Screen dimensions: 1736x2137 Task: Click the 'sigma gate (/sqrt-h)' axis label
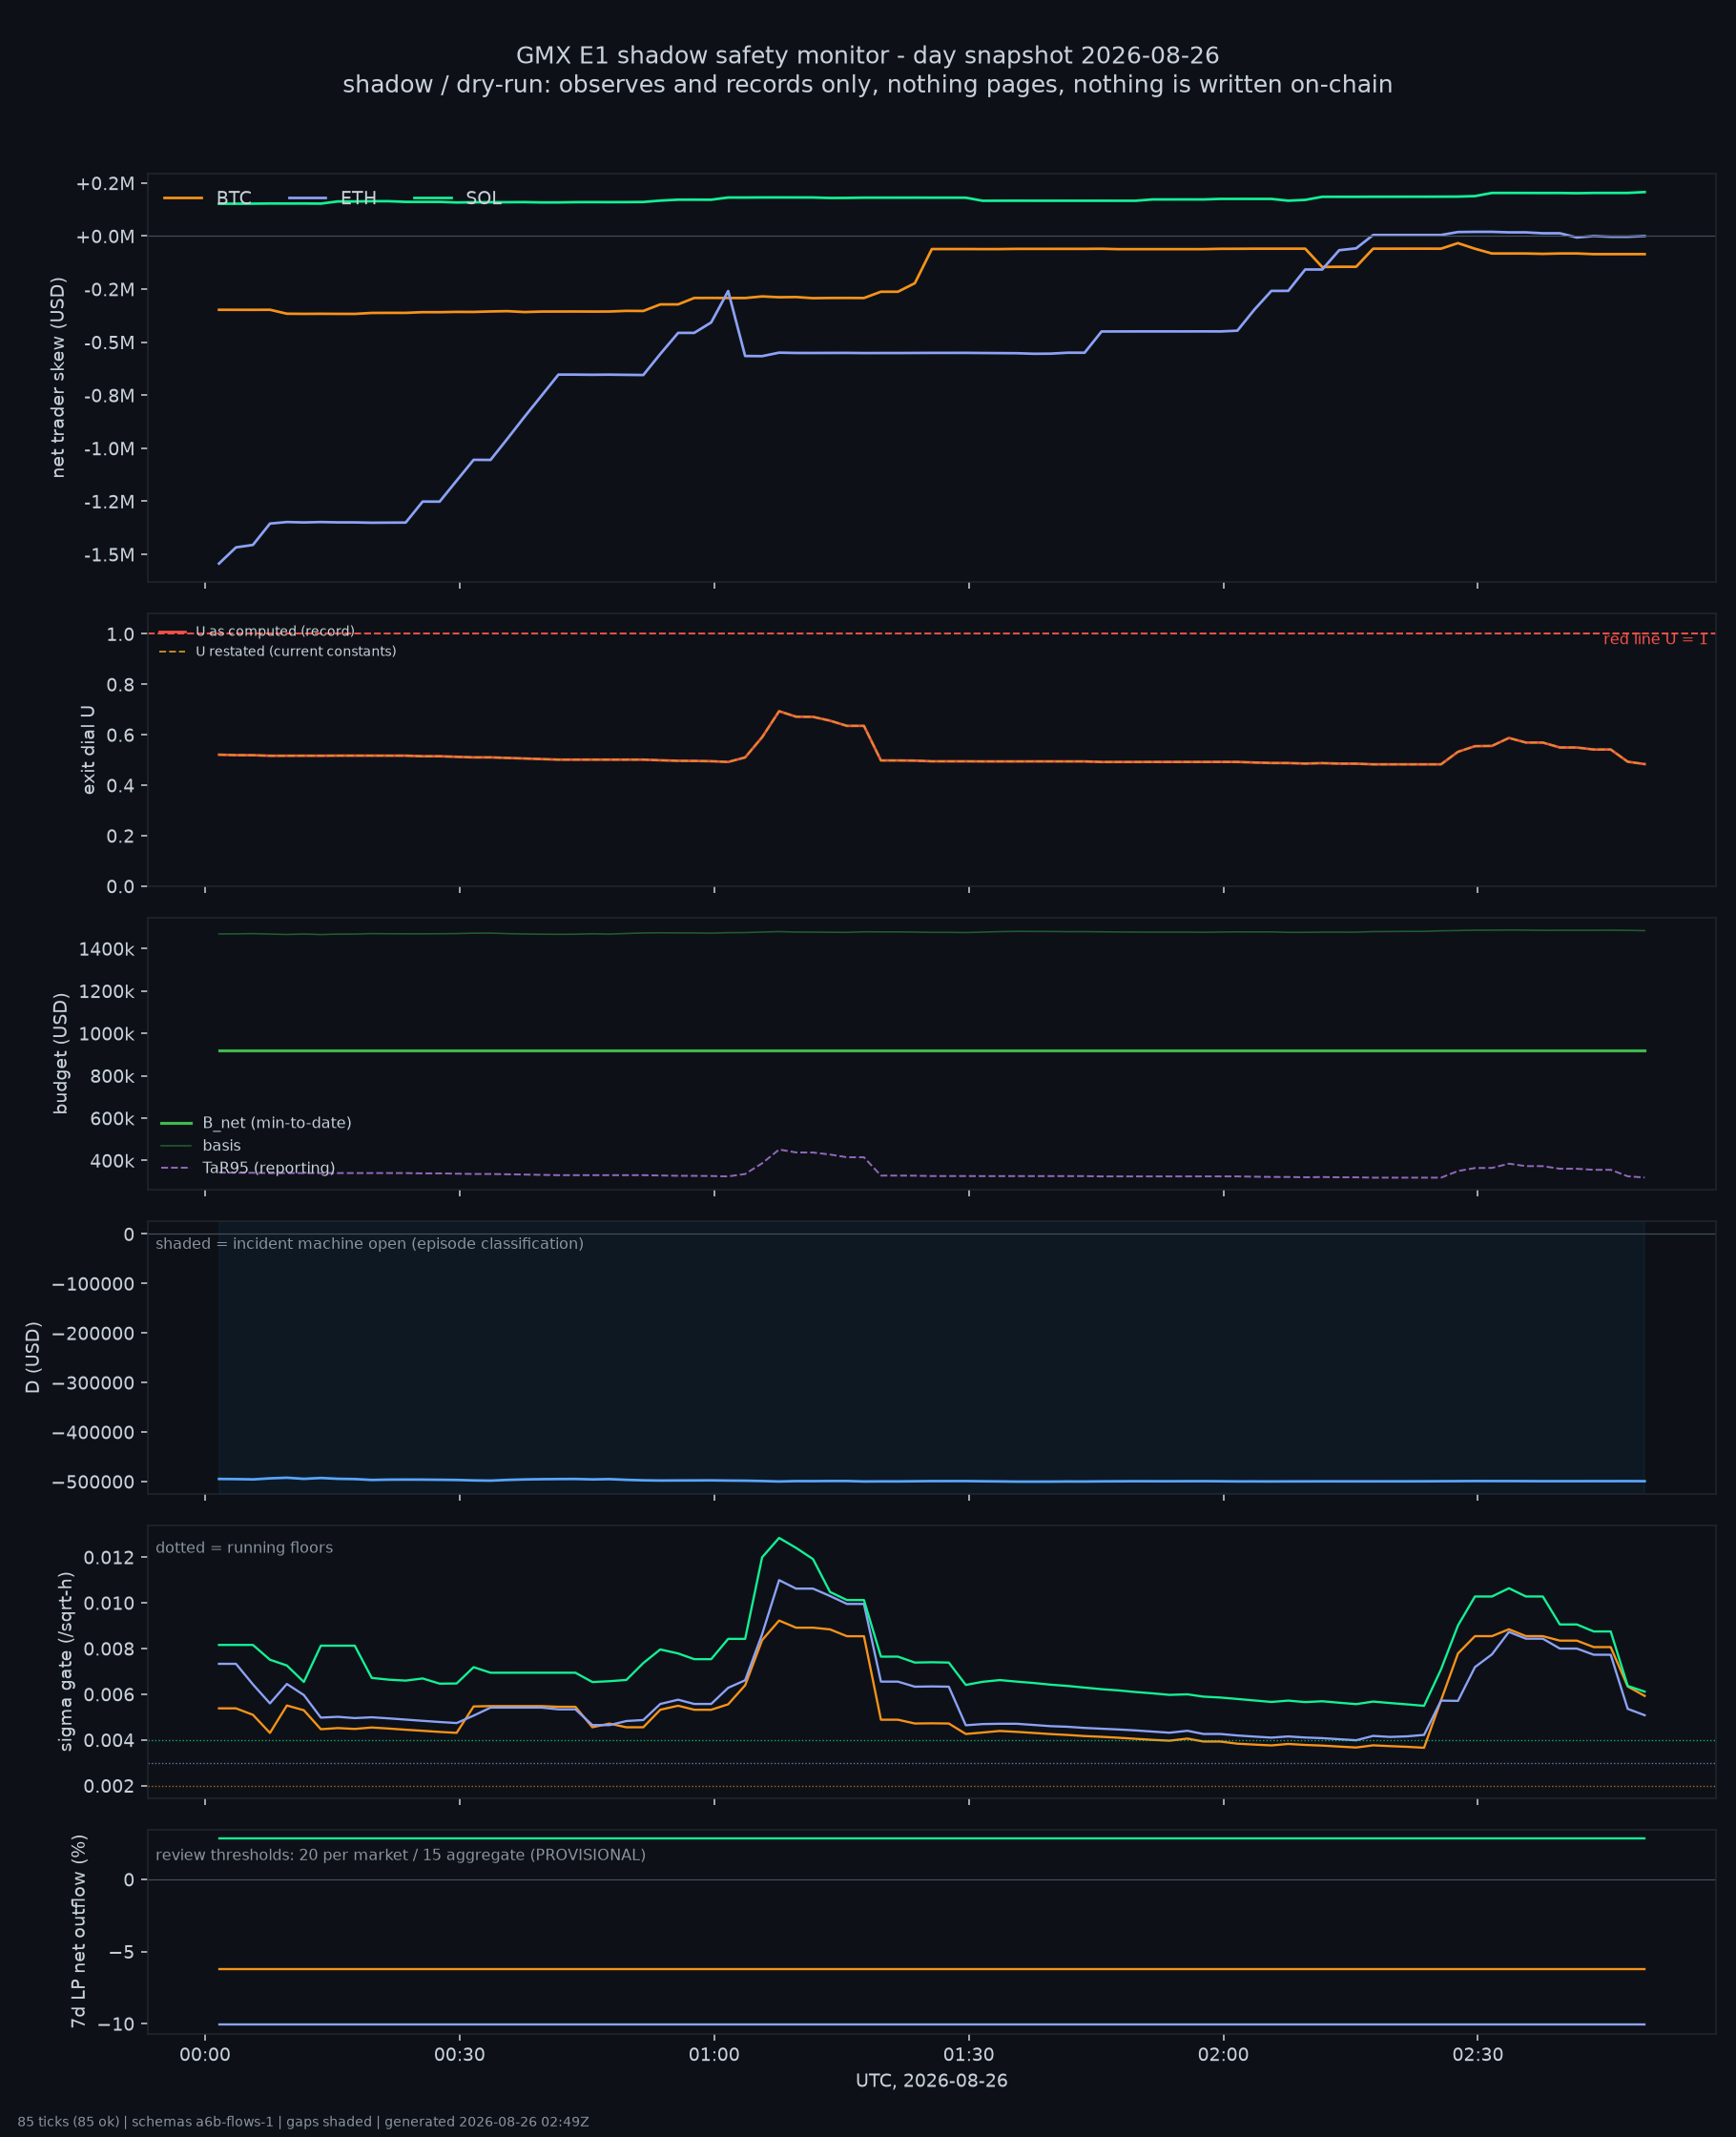[x=66, y=1661]
